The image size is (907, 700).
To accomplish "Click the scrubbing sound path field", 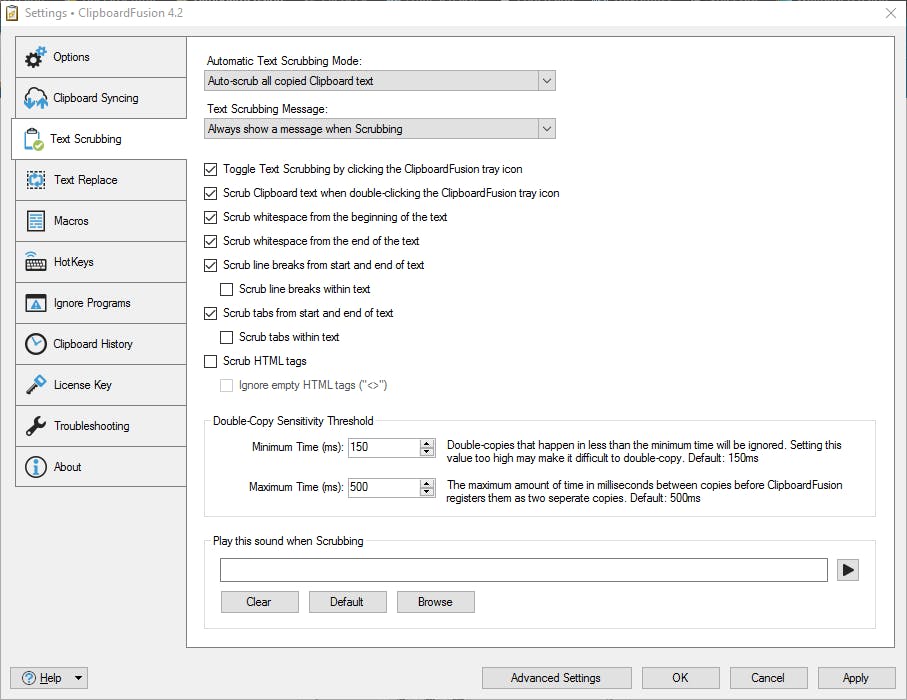I will 523,570.
